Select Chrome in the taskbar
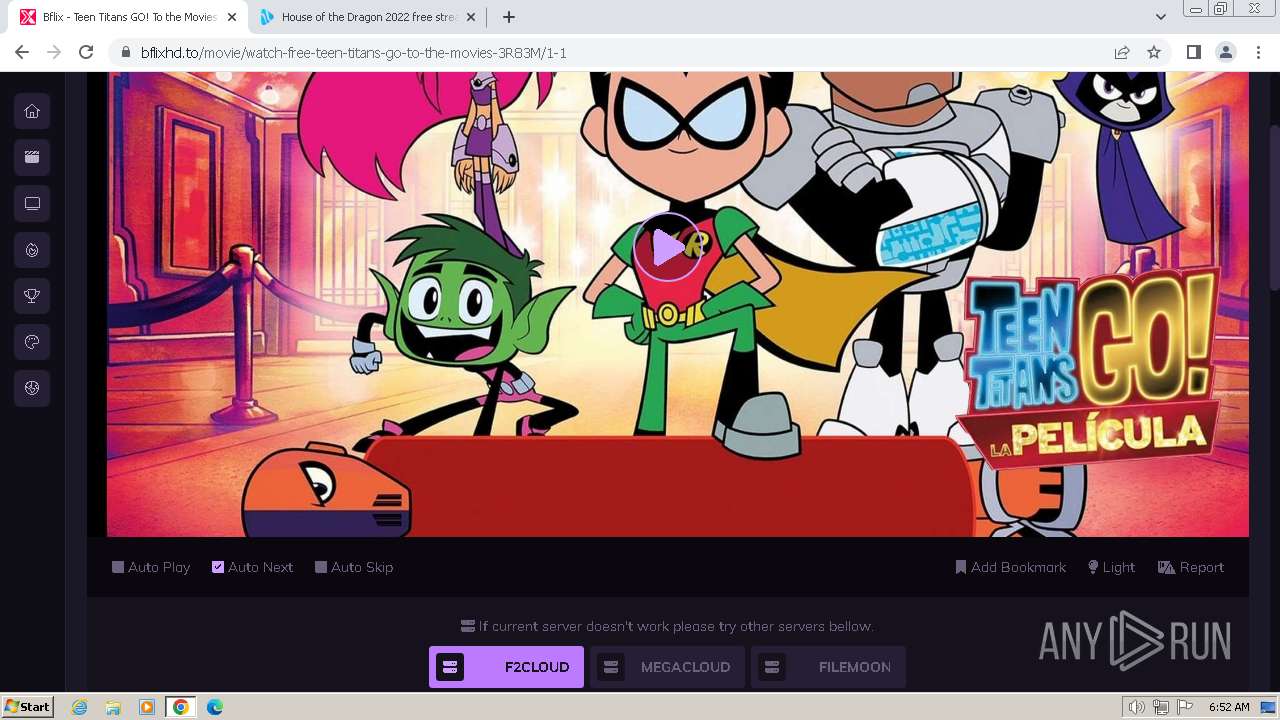This screenshot has width=1280, height=720. point(181,707)
